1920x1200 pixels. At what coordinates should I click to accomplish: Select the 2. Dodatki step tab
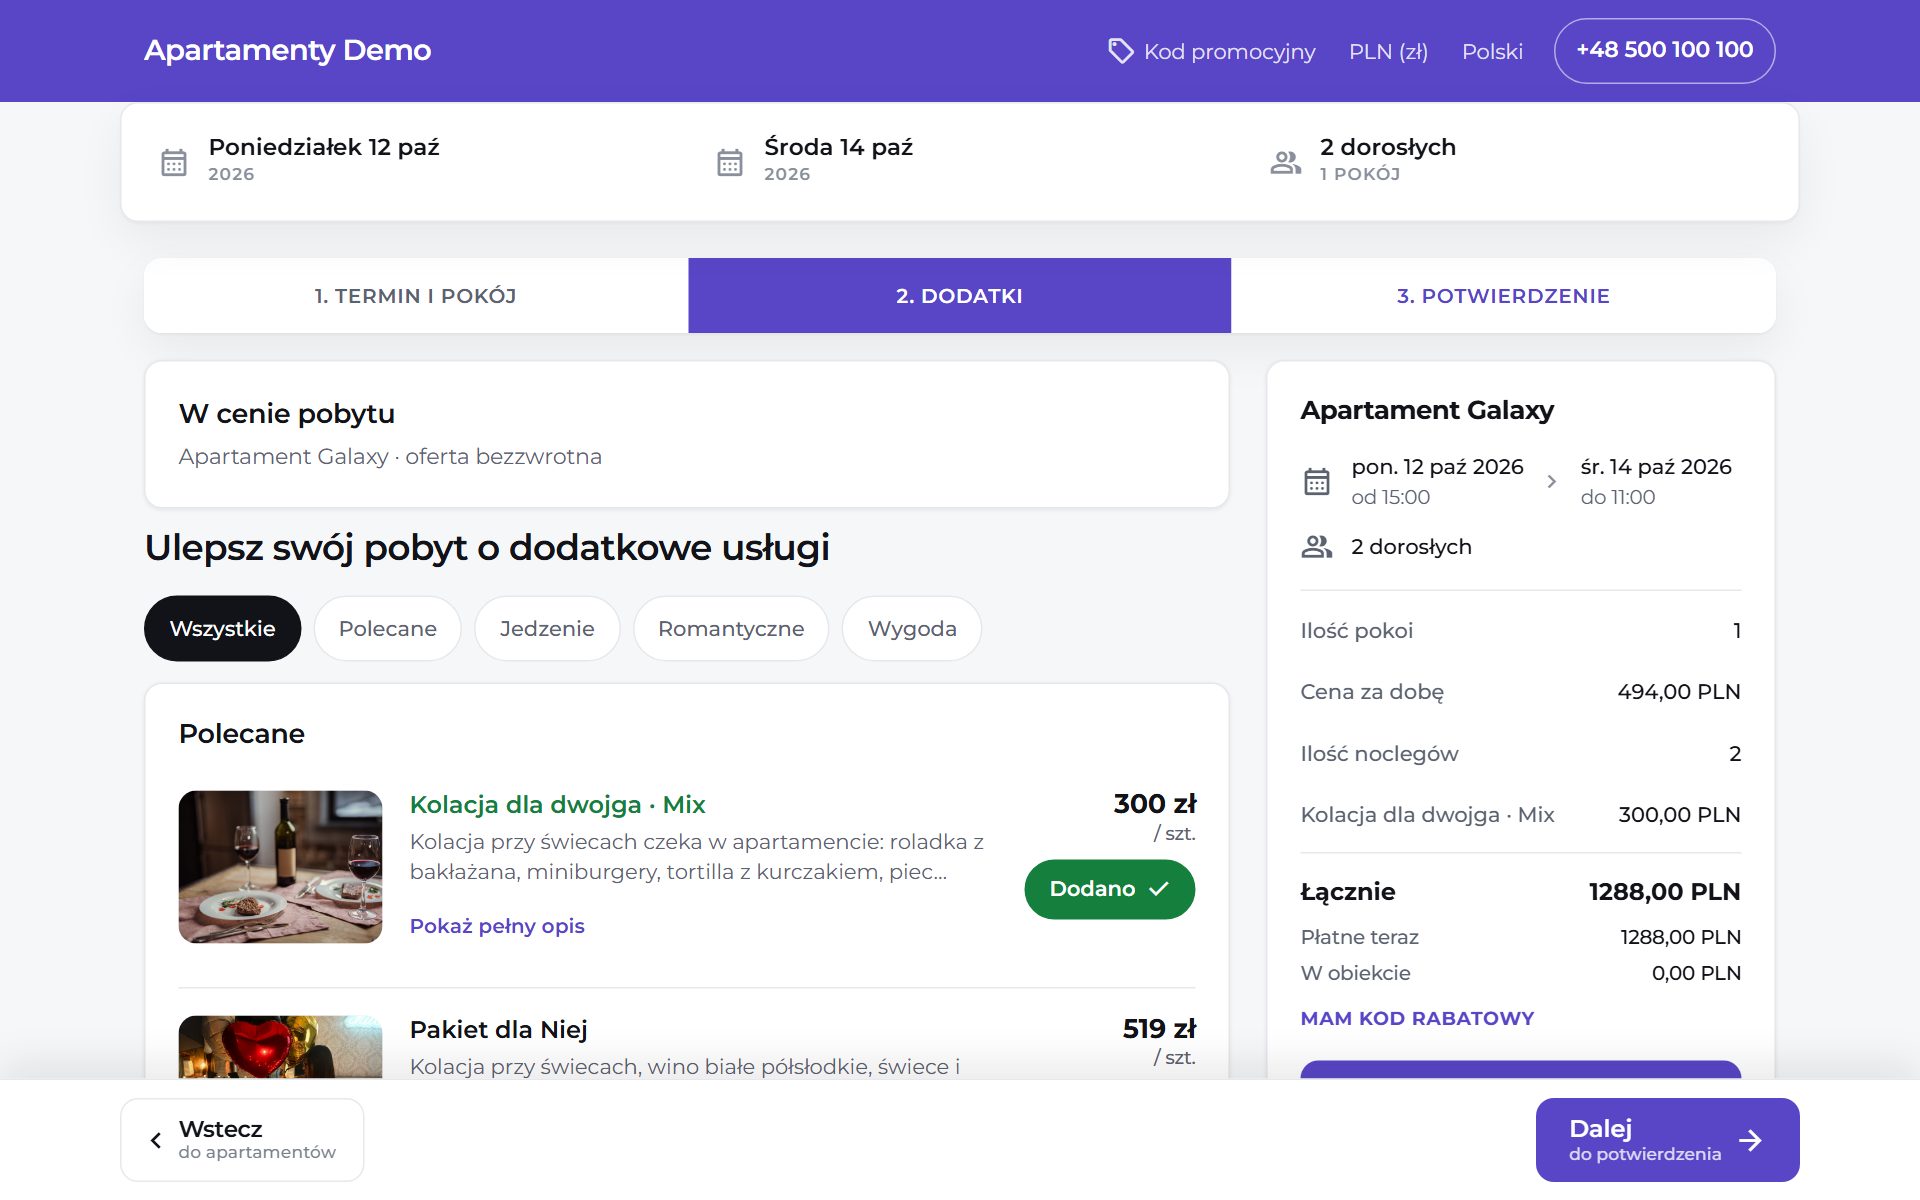click(x=960, y=296)
